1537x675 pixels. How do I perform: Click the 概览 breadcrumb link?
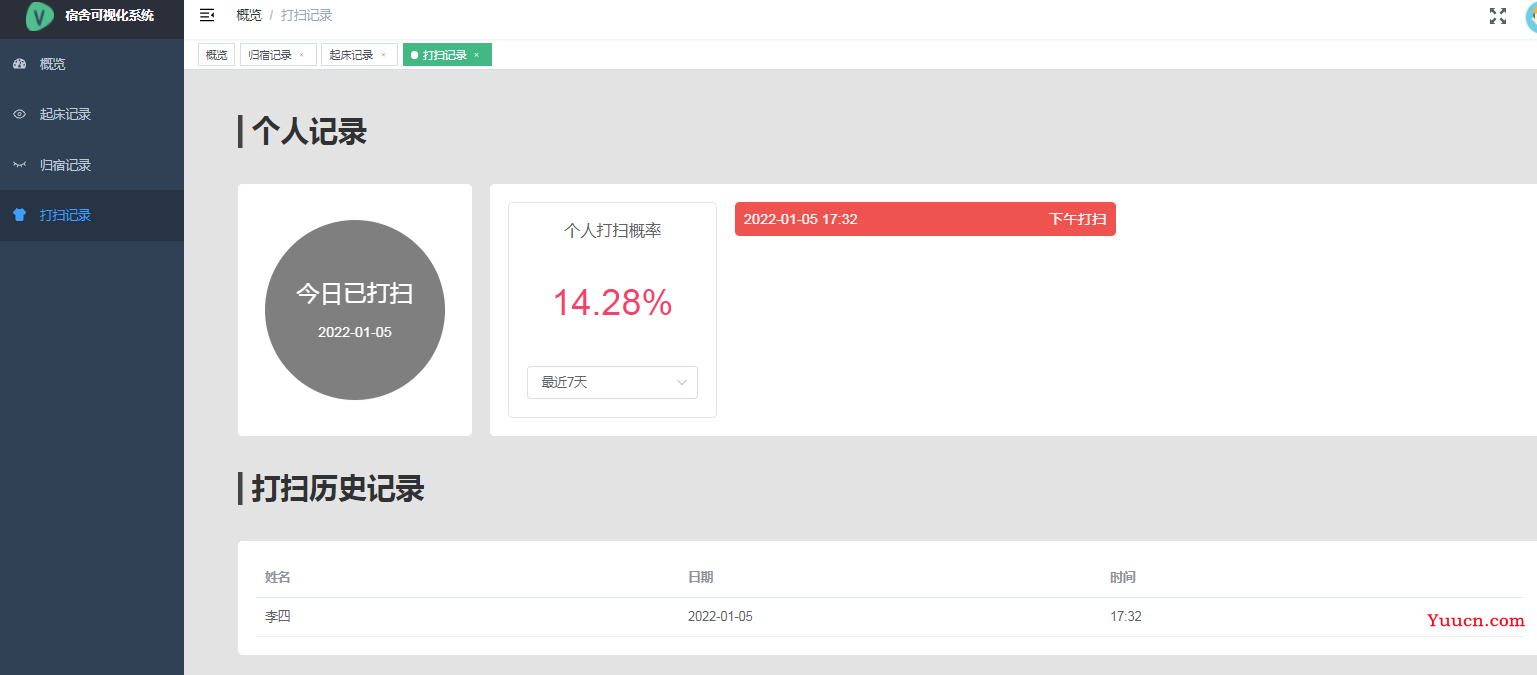[x=249, y=15]
